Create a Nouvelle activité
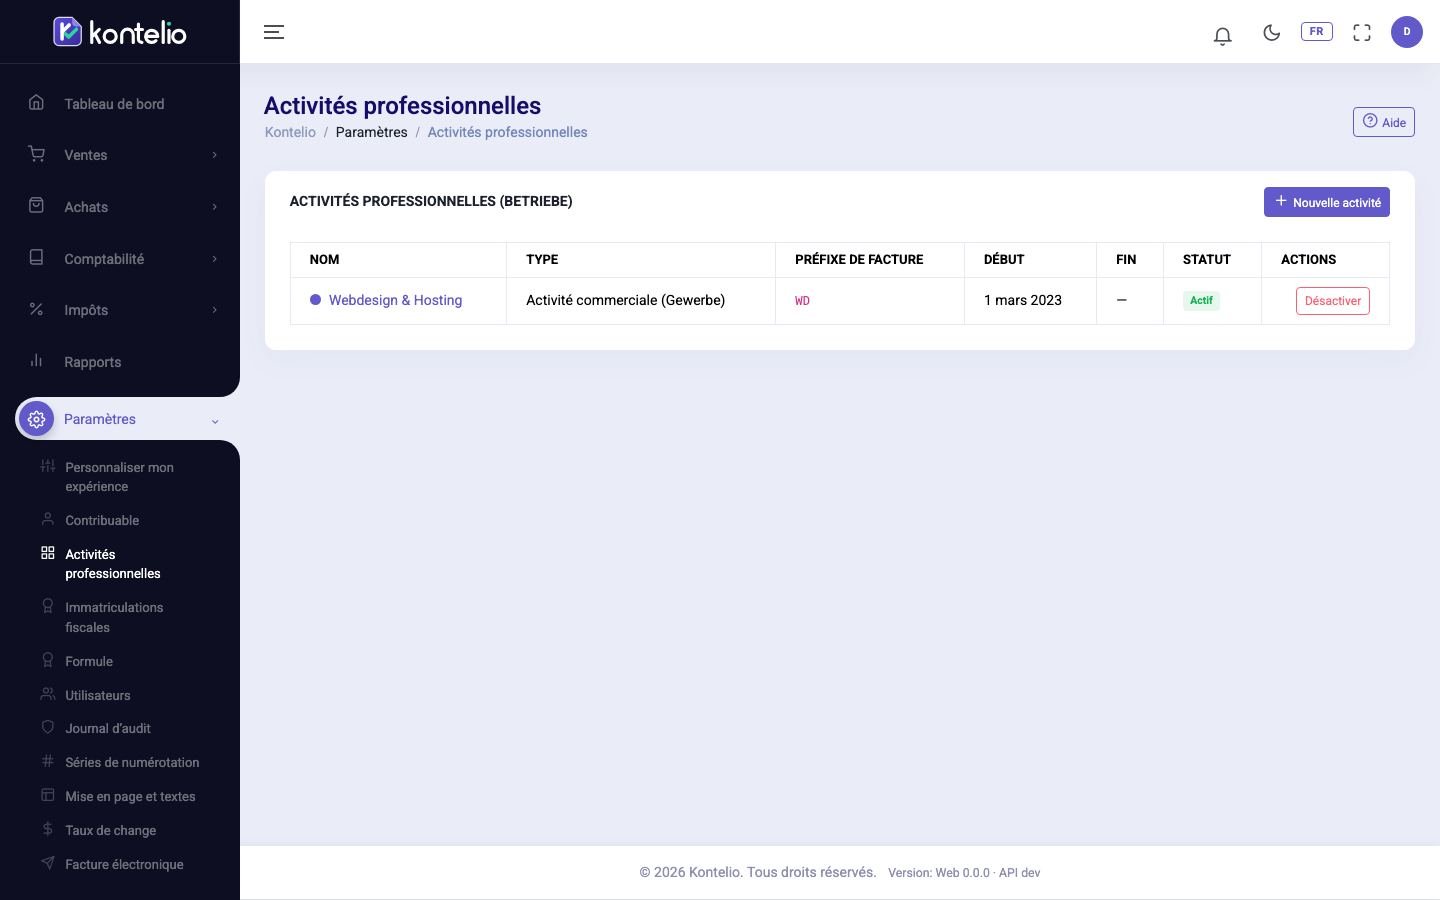The image size is (1440, 900). pyautogui.click(x=1327, y=202)
